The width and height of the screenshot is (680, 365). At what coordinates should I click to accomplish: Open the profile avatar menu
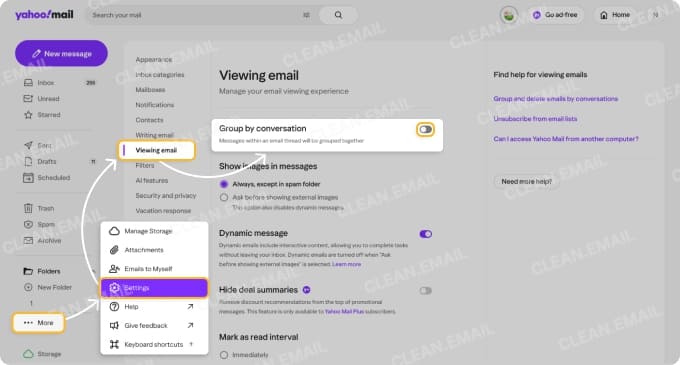[509, 15]
